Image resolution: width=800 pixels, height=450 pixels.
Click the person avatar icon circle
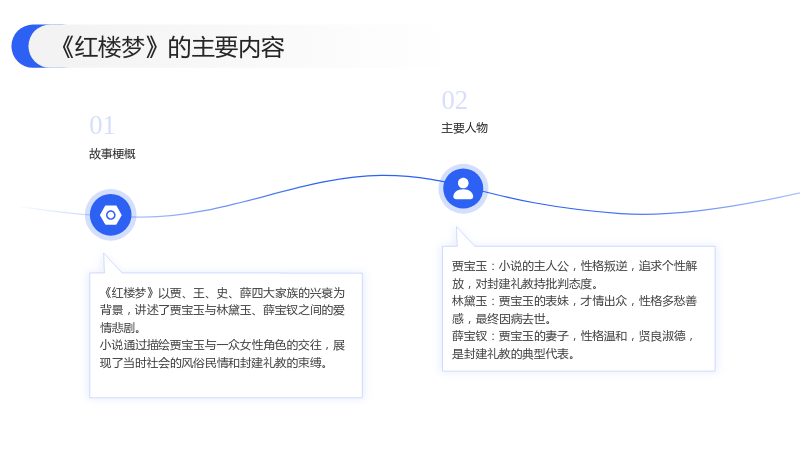463,189
